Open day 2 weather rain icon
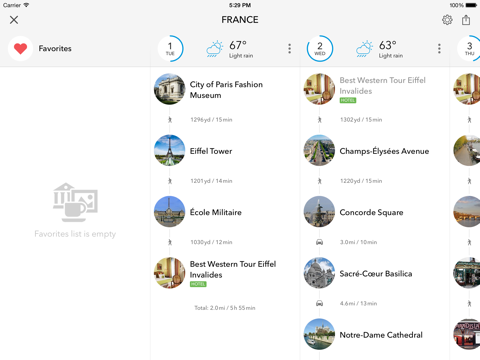Viewport: 480px width, 360px height. [x=364, y=49]
